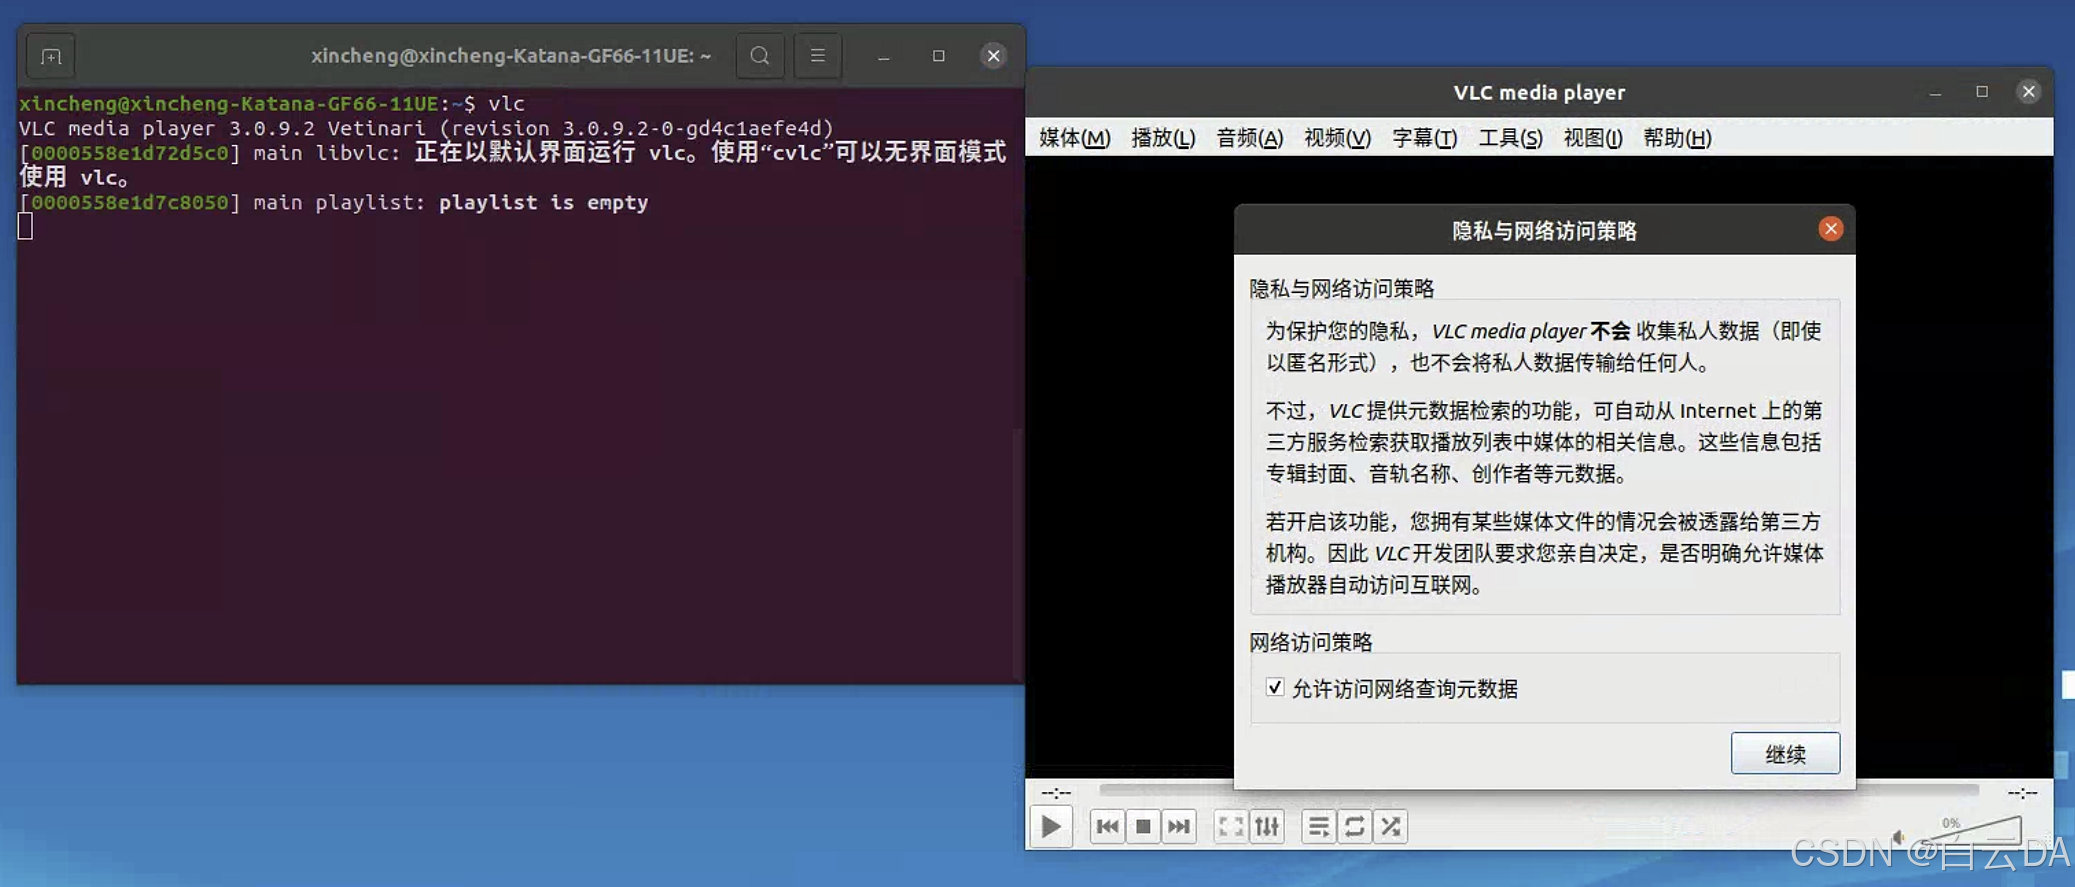Toggle VLC fullscreen mode icon
2075x887 pixels.
pyautogui.click(x=1230, y=826)
